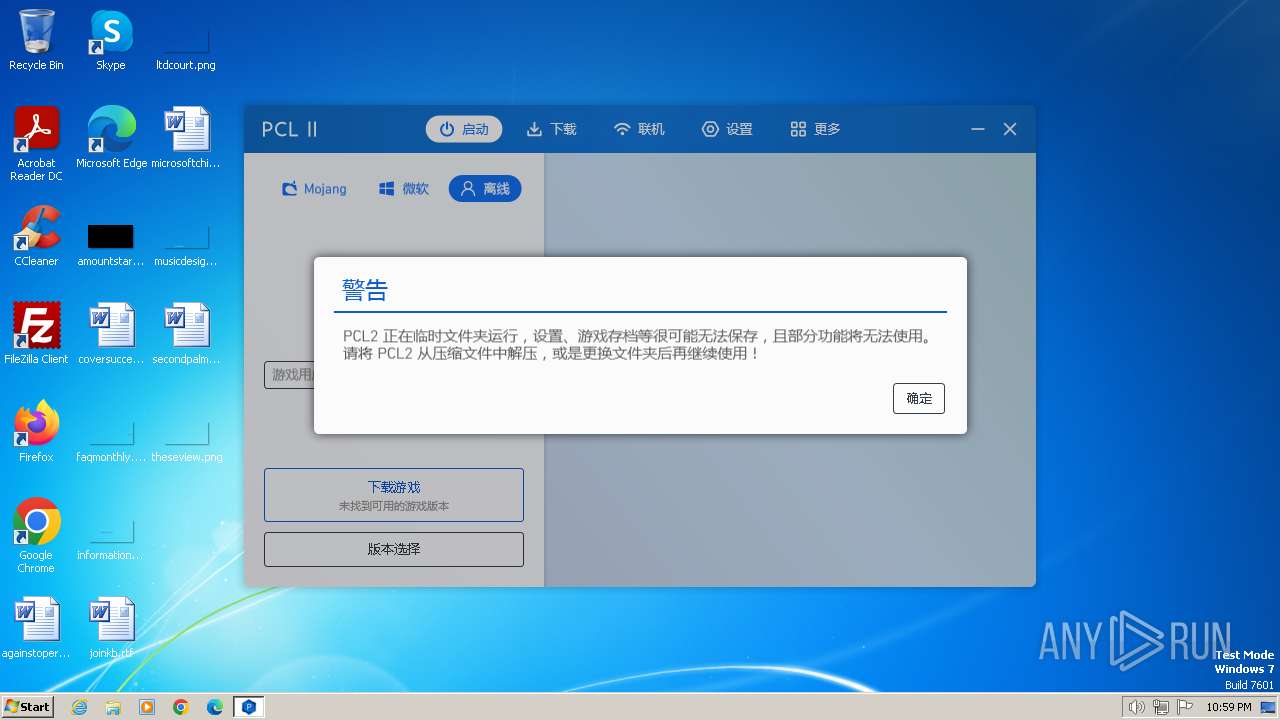This screenshot has width=1280, height=720.
Task: Select the Mojang login option
Action: coord(314,188)
